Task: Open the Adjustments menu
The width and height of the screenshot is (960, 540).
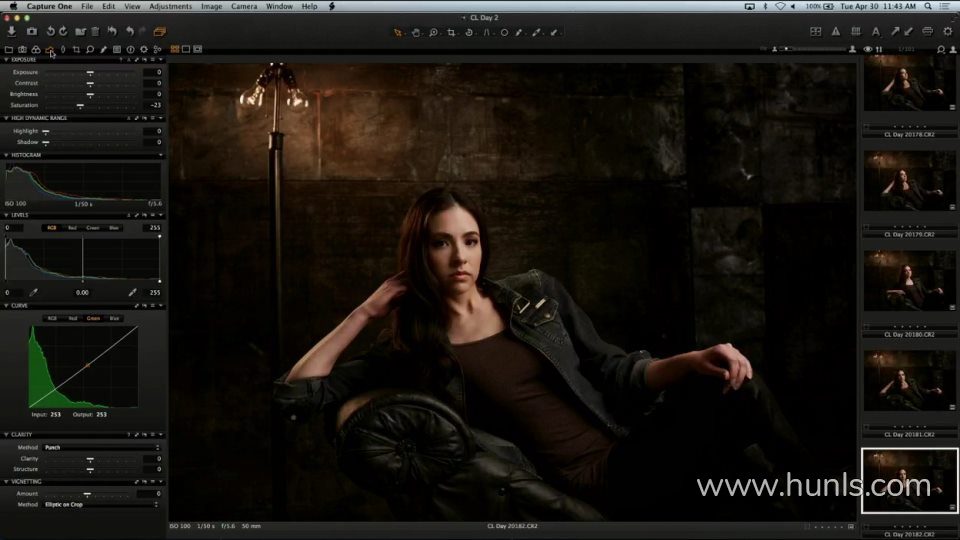Action: tap(170, 6)
